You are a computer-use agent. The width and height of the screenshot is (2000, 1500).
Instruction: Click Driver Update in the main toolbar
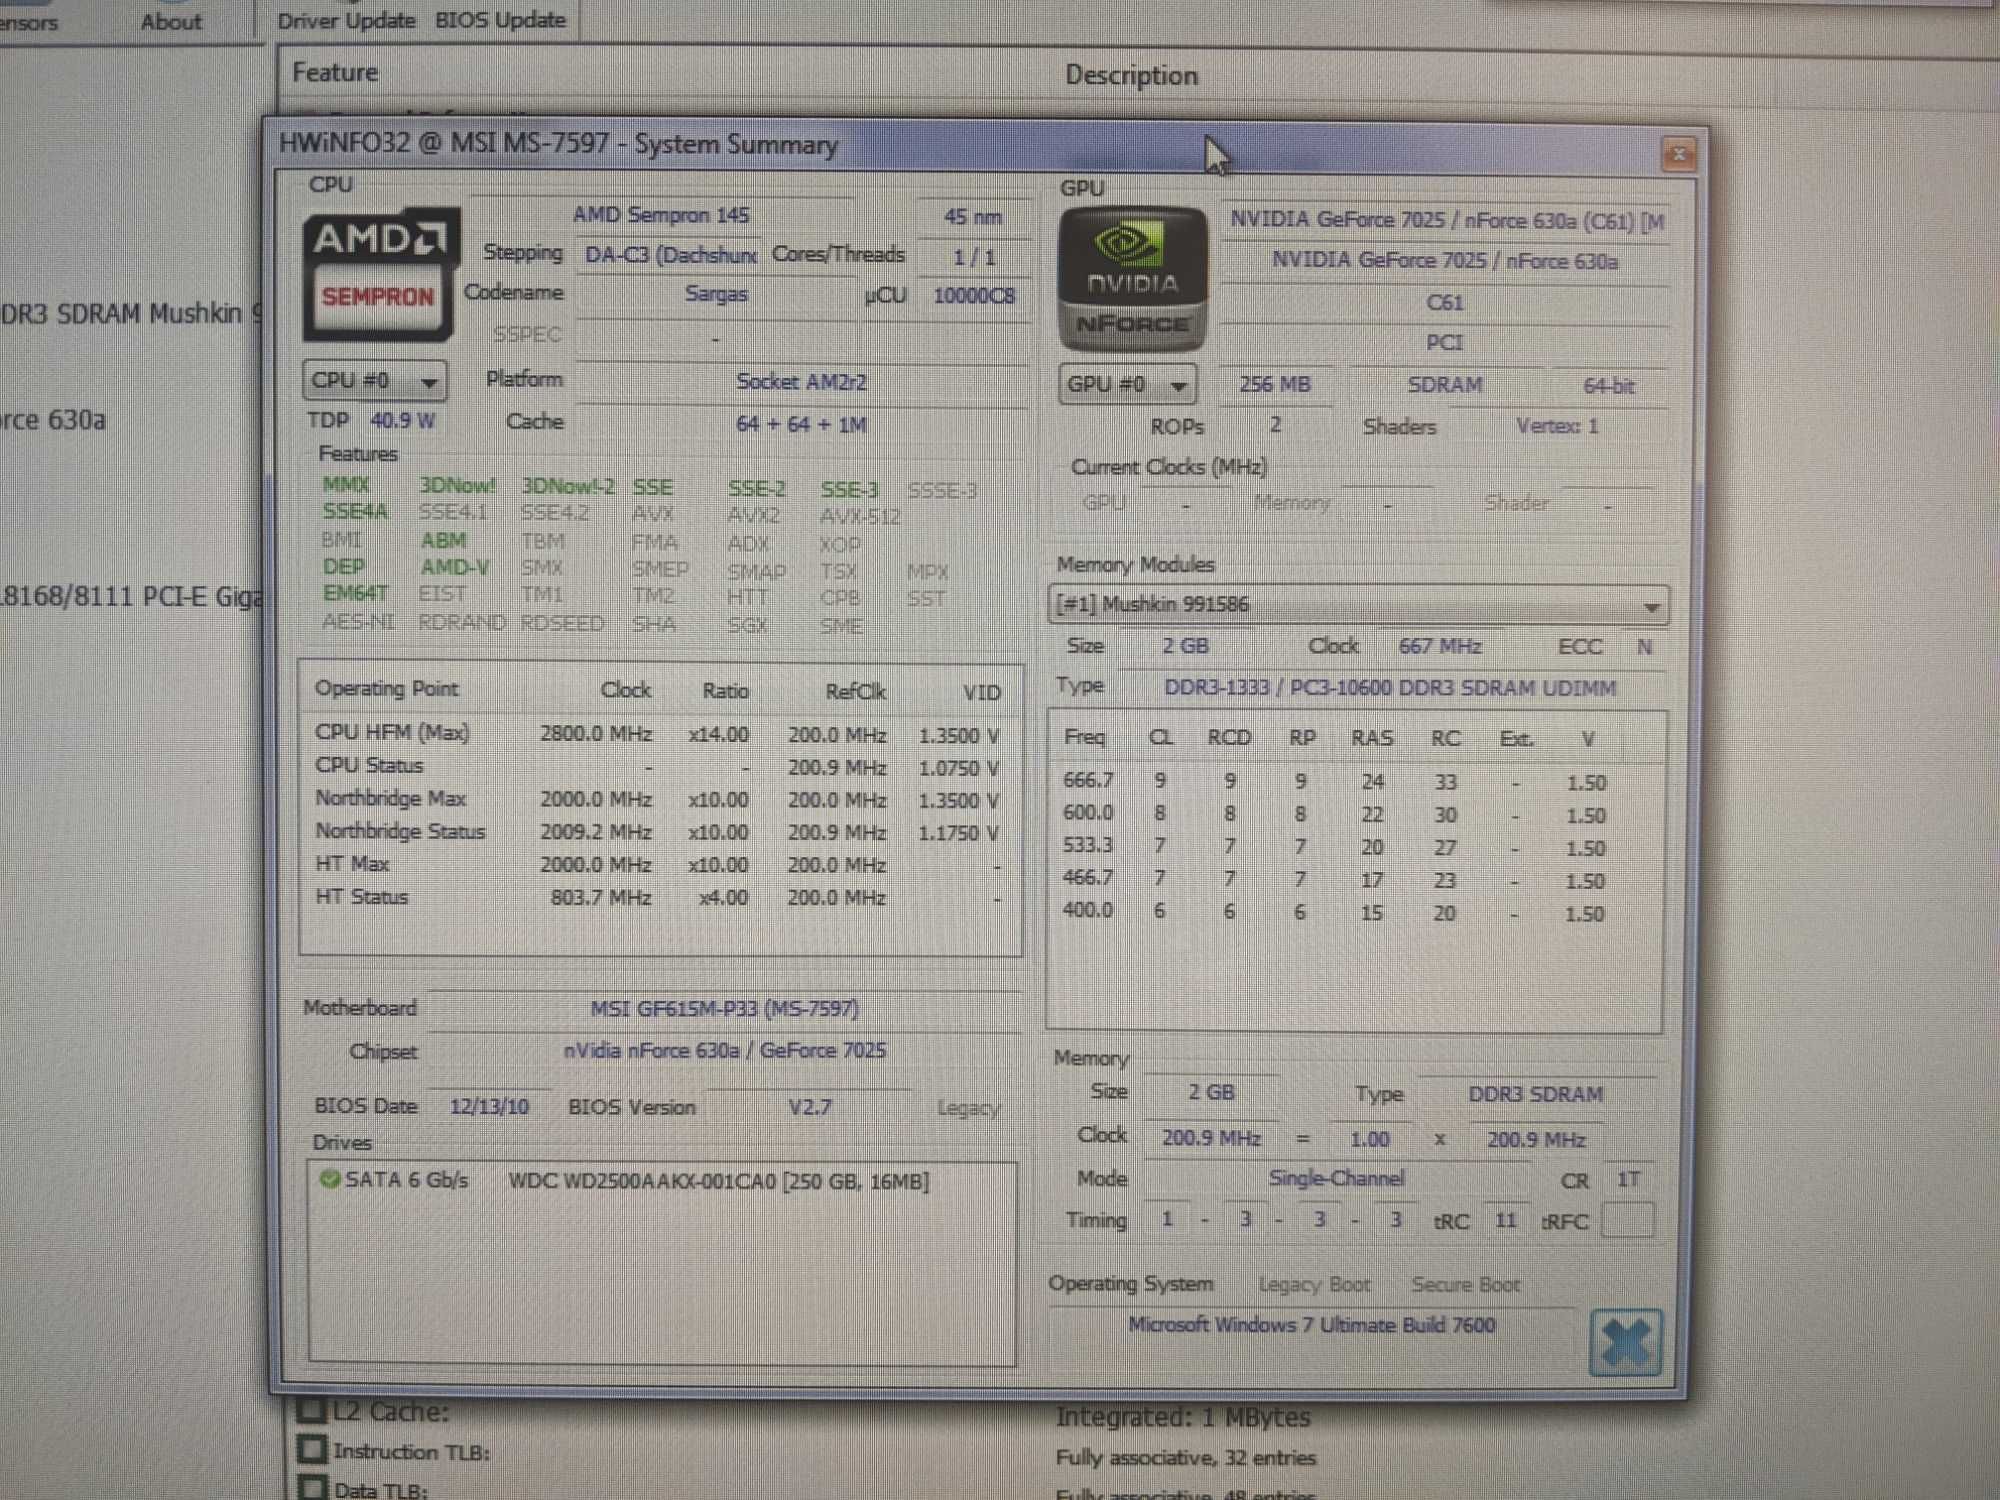pos(346,20)
